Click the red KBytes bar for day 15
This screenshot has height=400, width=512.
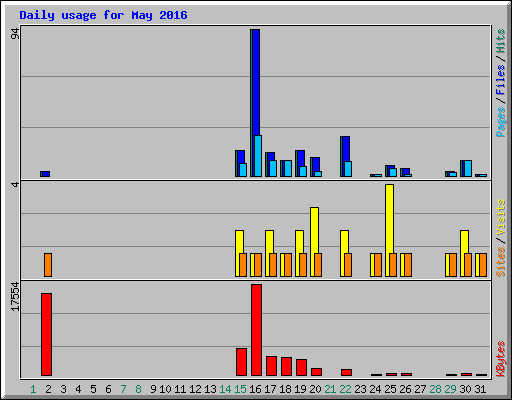pyautogui.click(x=241, y=362)
